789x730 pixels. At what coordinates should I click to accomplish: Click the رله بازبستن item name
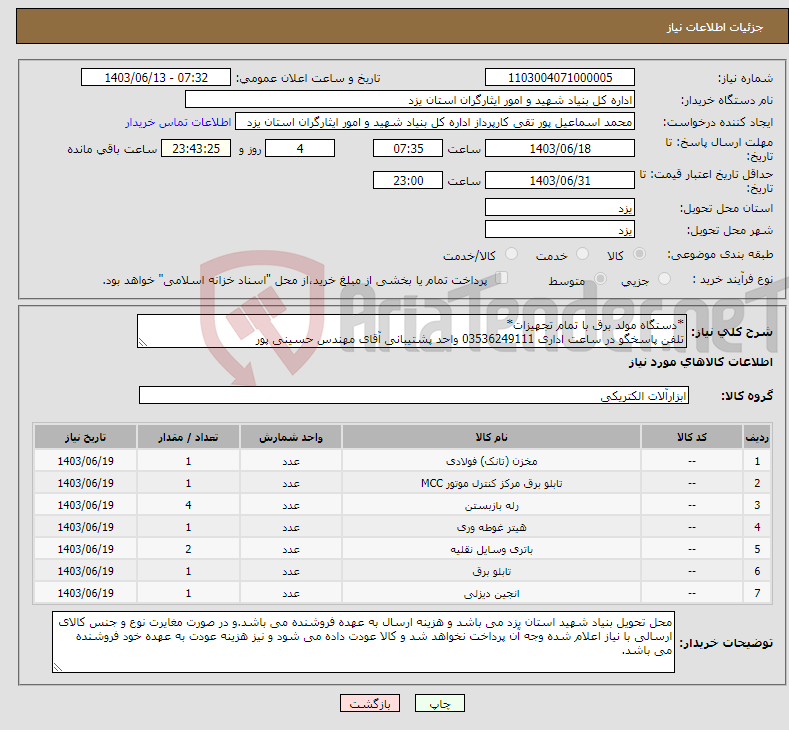click(492, 506)
